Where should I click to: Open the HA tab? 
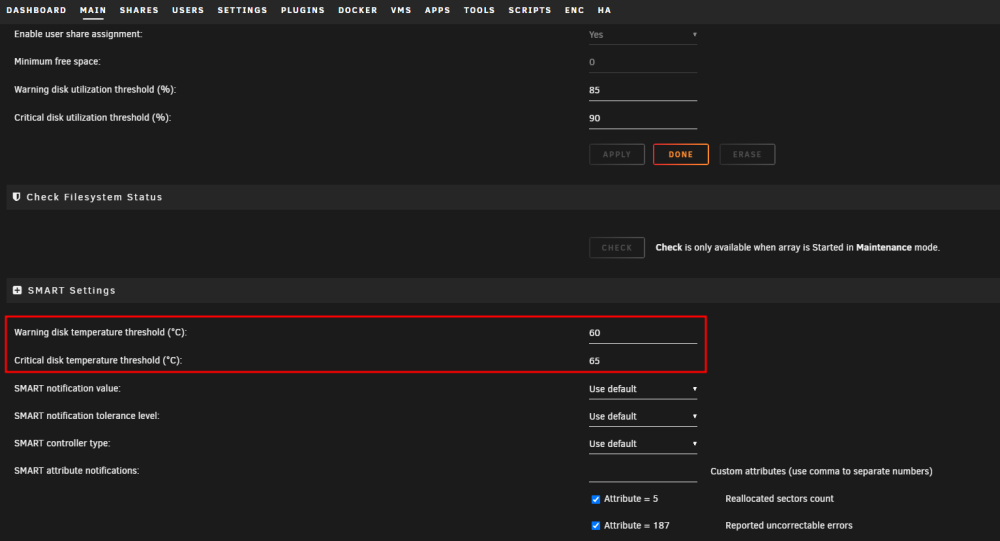(x=605, y=10)
